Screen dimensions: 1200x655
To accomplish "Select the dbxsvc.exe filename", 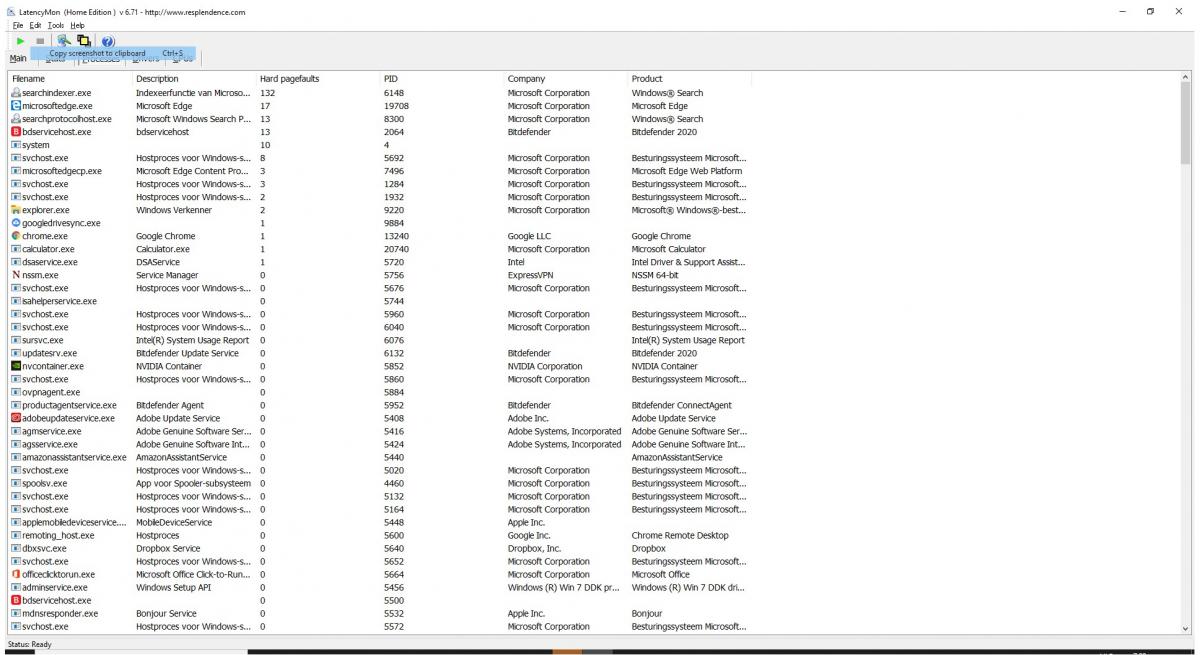I will tap(45, 548).
